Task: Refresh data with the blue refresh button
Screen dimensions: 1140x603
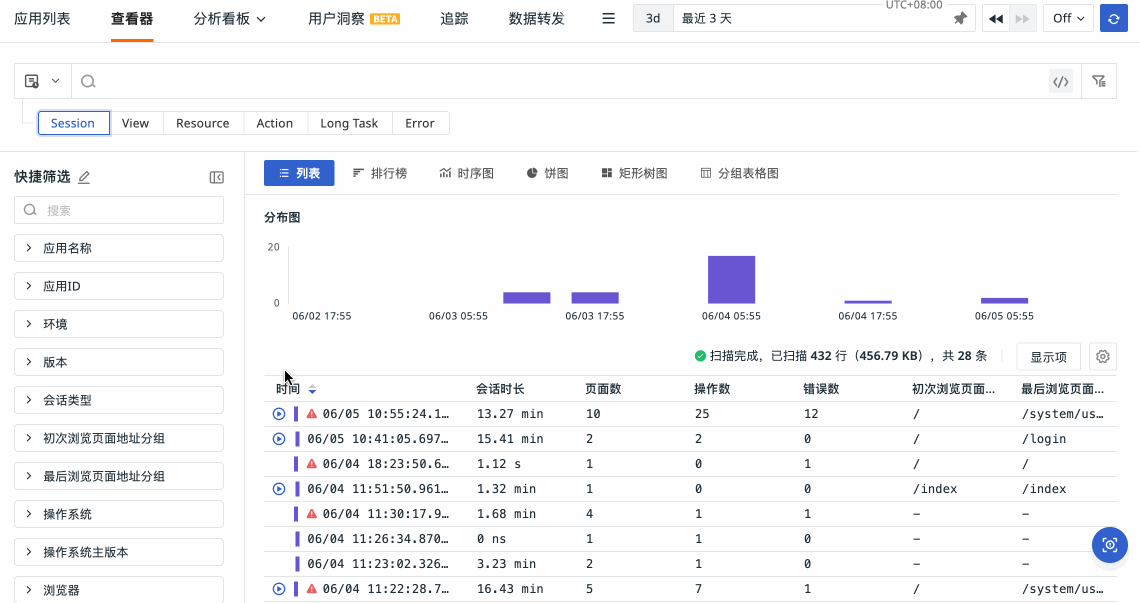Action: click(1113, 19)
